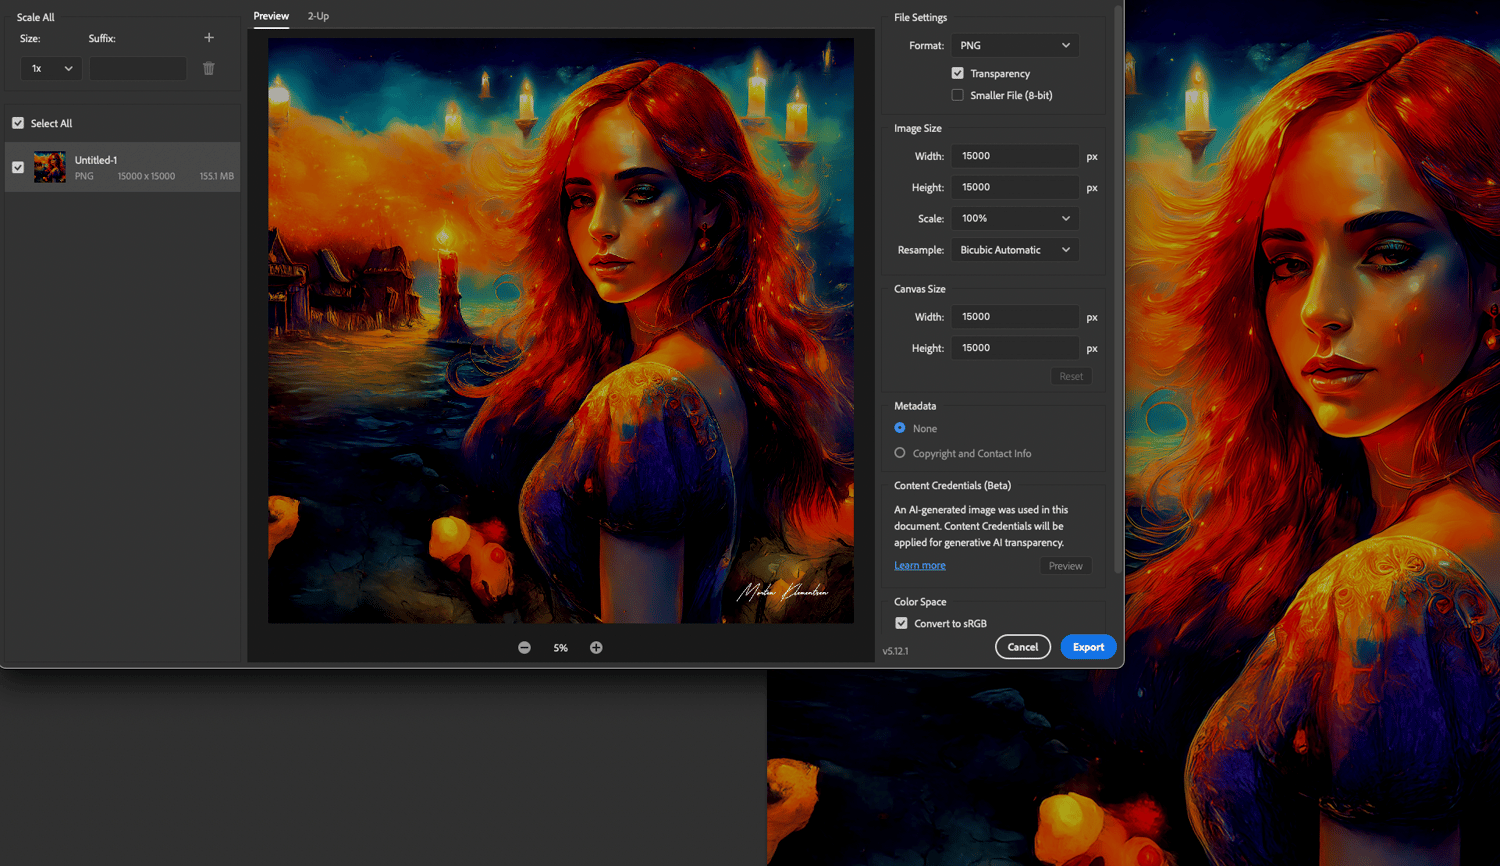Screen dimensions: 1500x866
Task: Open the Format PNG dropdown
Action: (1014, 46)
